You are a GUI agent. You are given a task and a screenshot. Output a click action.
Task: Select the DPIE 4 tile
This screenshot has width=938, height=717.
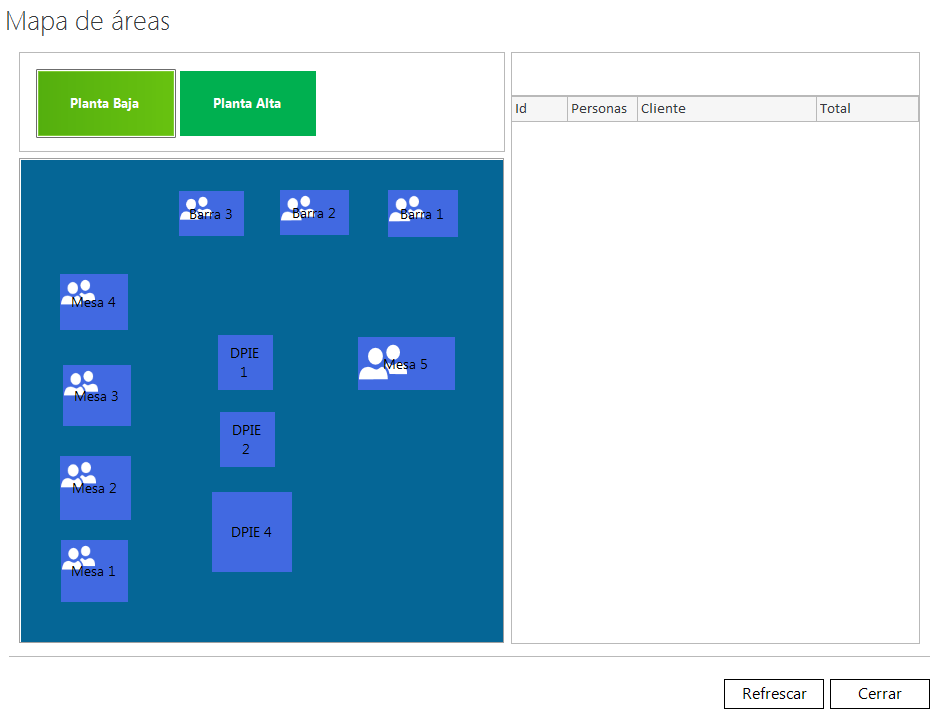point(251,532)
